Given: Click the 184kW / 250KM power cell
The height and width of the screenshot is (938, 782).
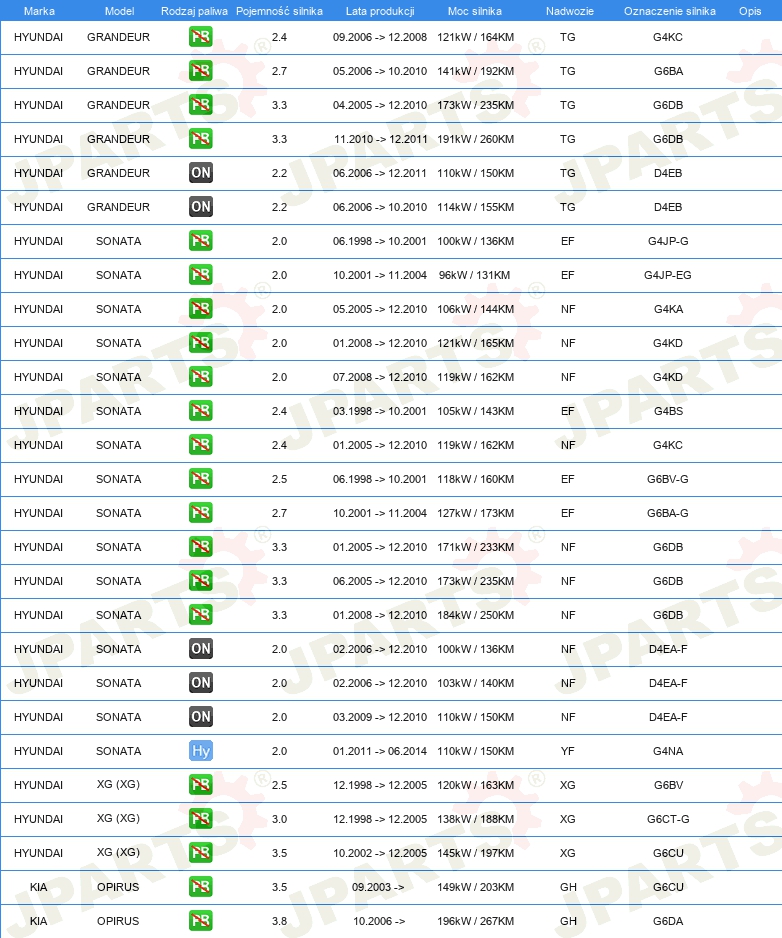Looking at the screenshot, I should [x=475, y=615].
